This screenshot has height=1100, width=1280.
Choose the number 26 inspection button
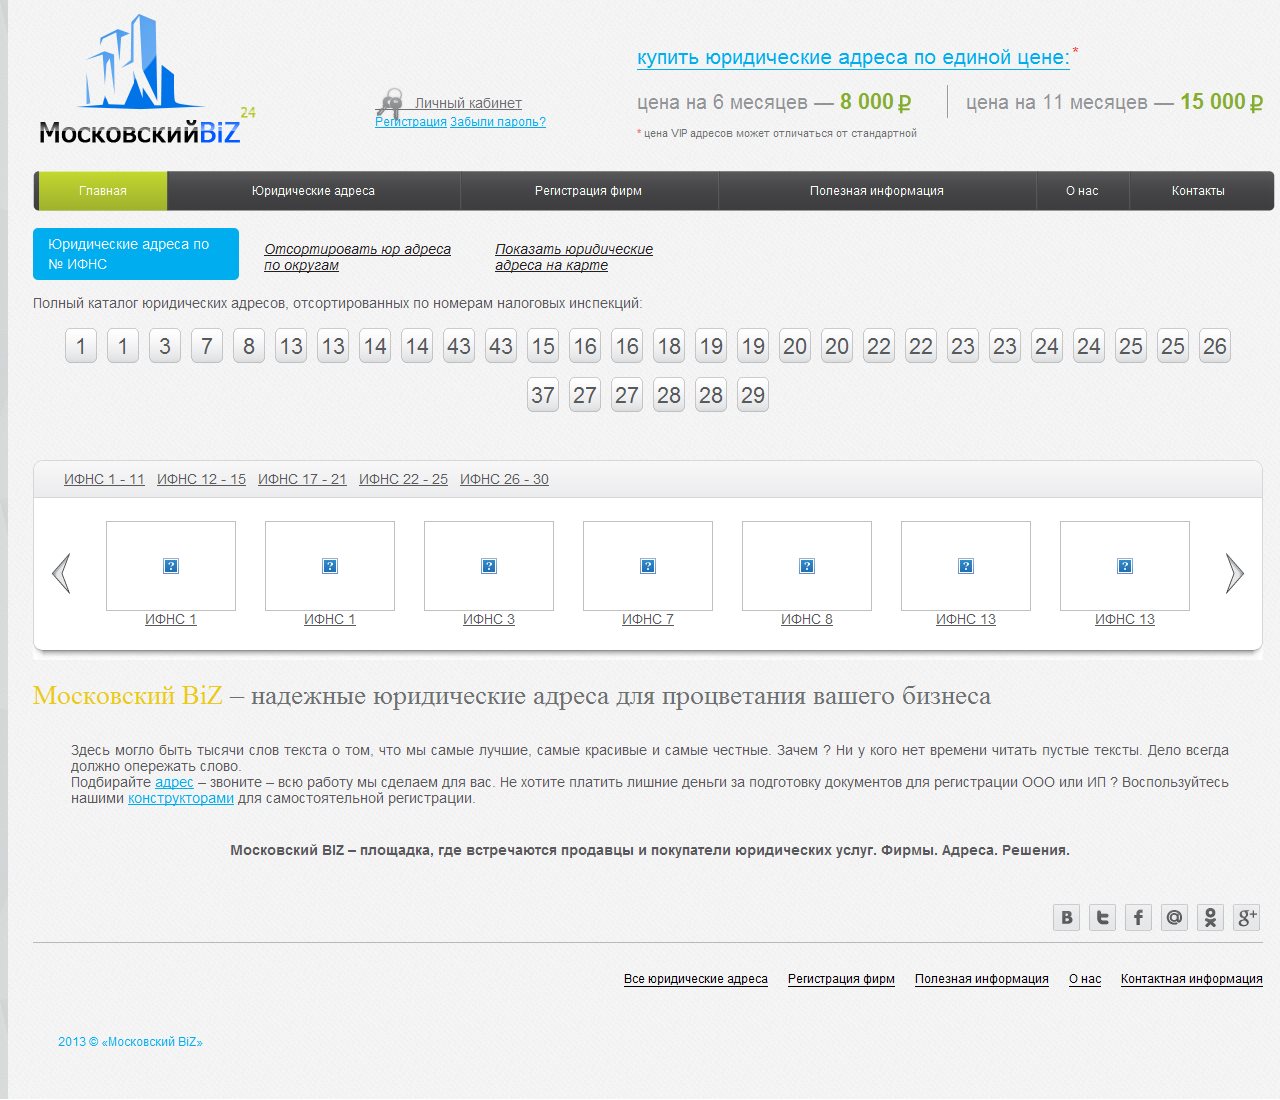tap(1215, 346)
